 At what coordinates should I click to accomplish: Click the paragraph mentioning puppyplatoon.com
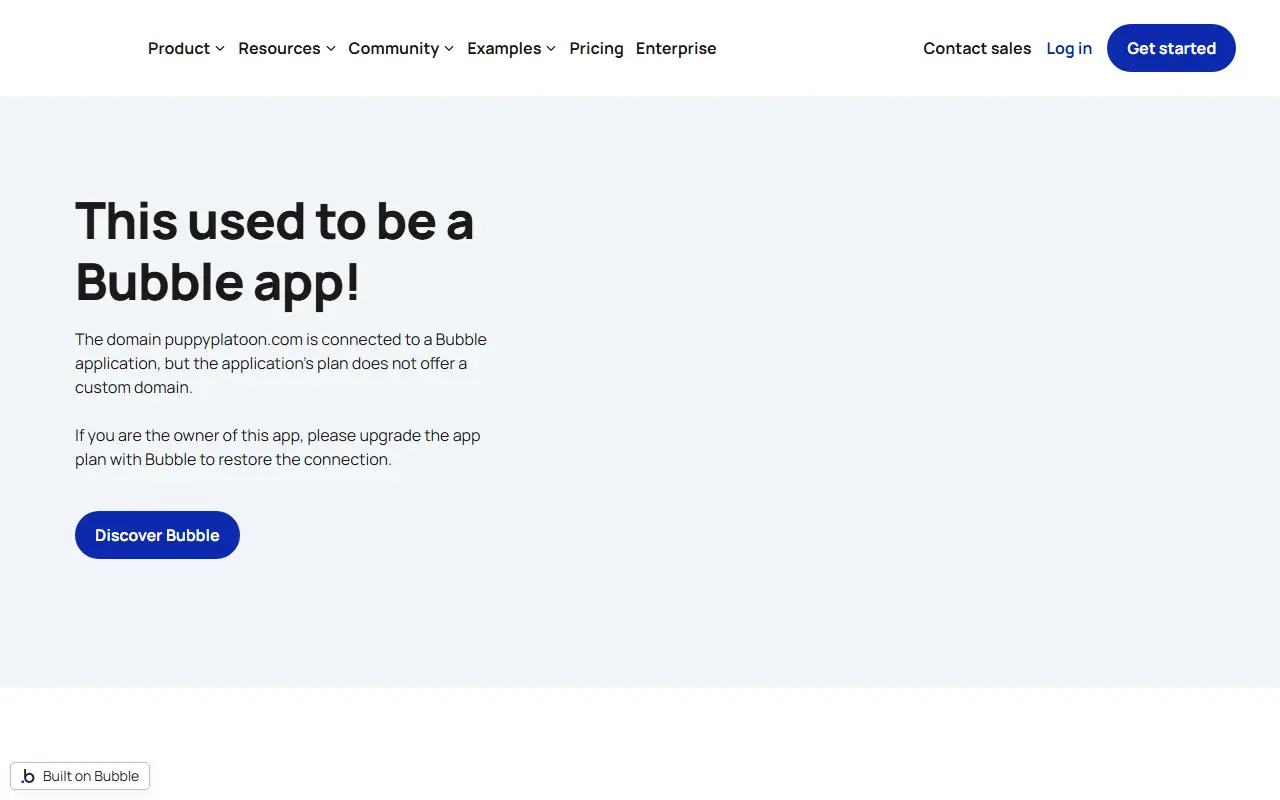click(x=281, y=363)
